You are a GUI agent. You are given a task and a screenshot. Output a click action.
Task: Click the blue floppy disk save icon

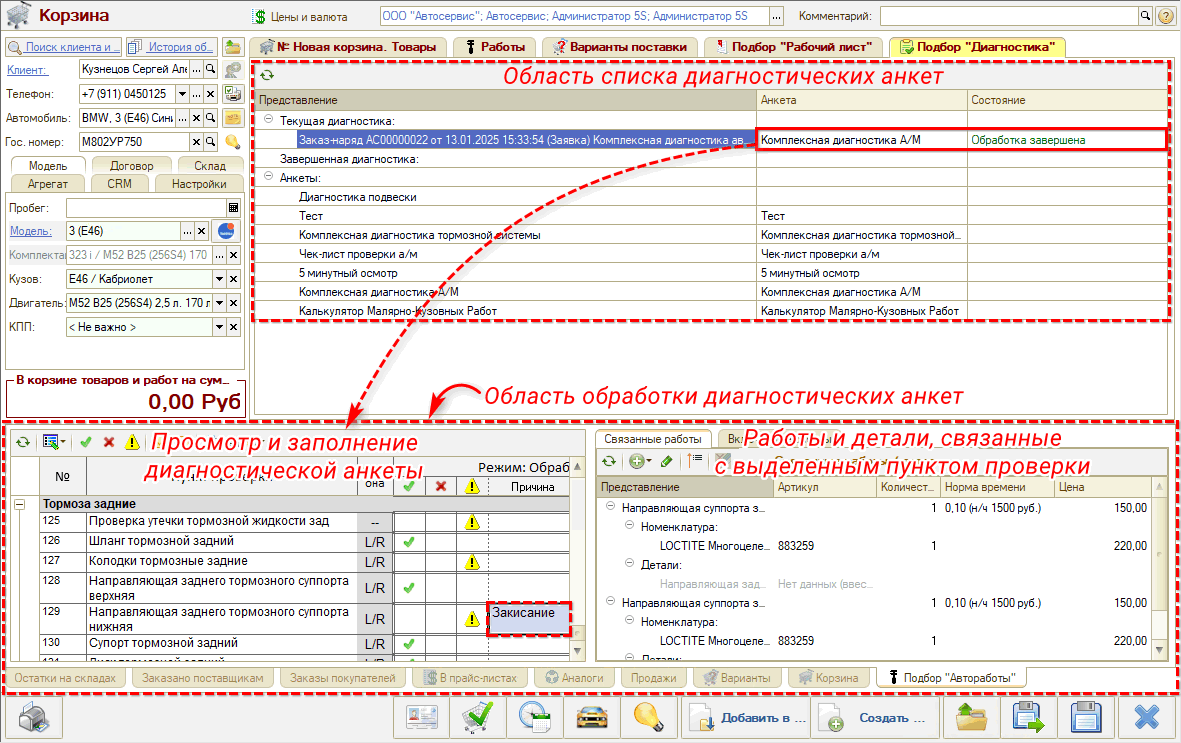tap(1085, 718)
